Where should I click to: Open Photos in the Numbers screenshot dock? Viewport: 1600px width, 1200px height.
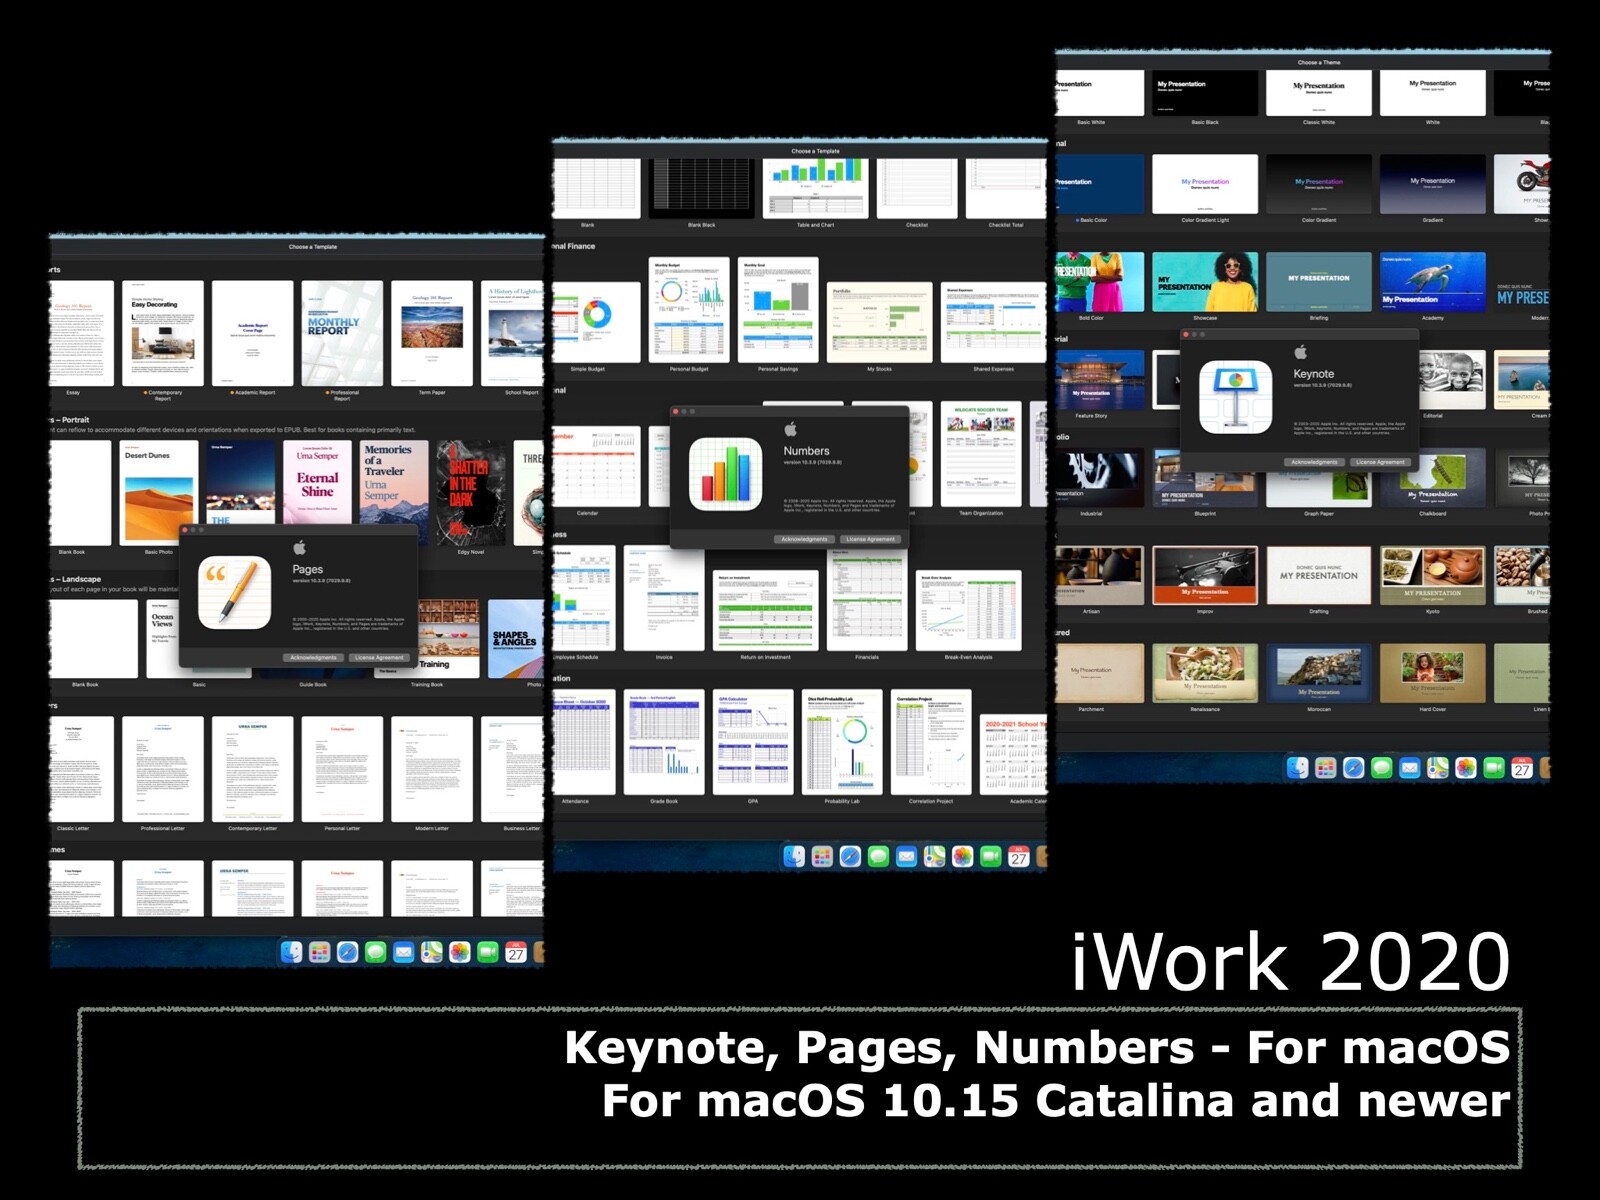962,856
